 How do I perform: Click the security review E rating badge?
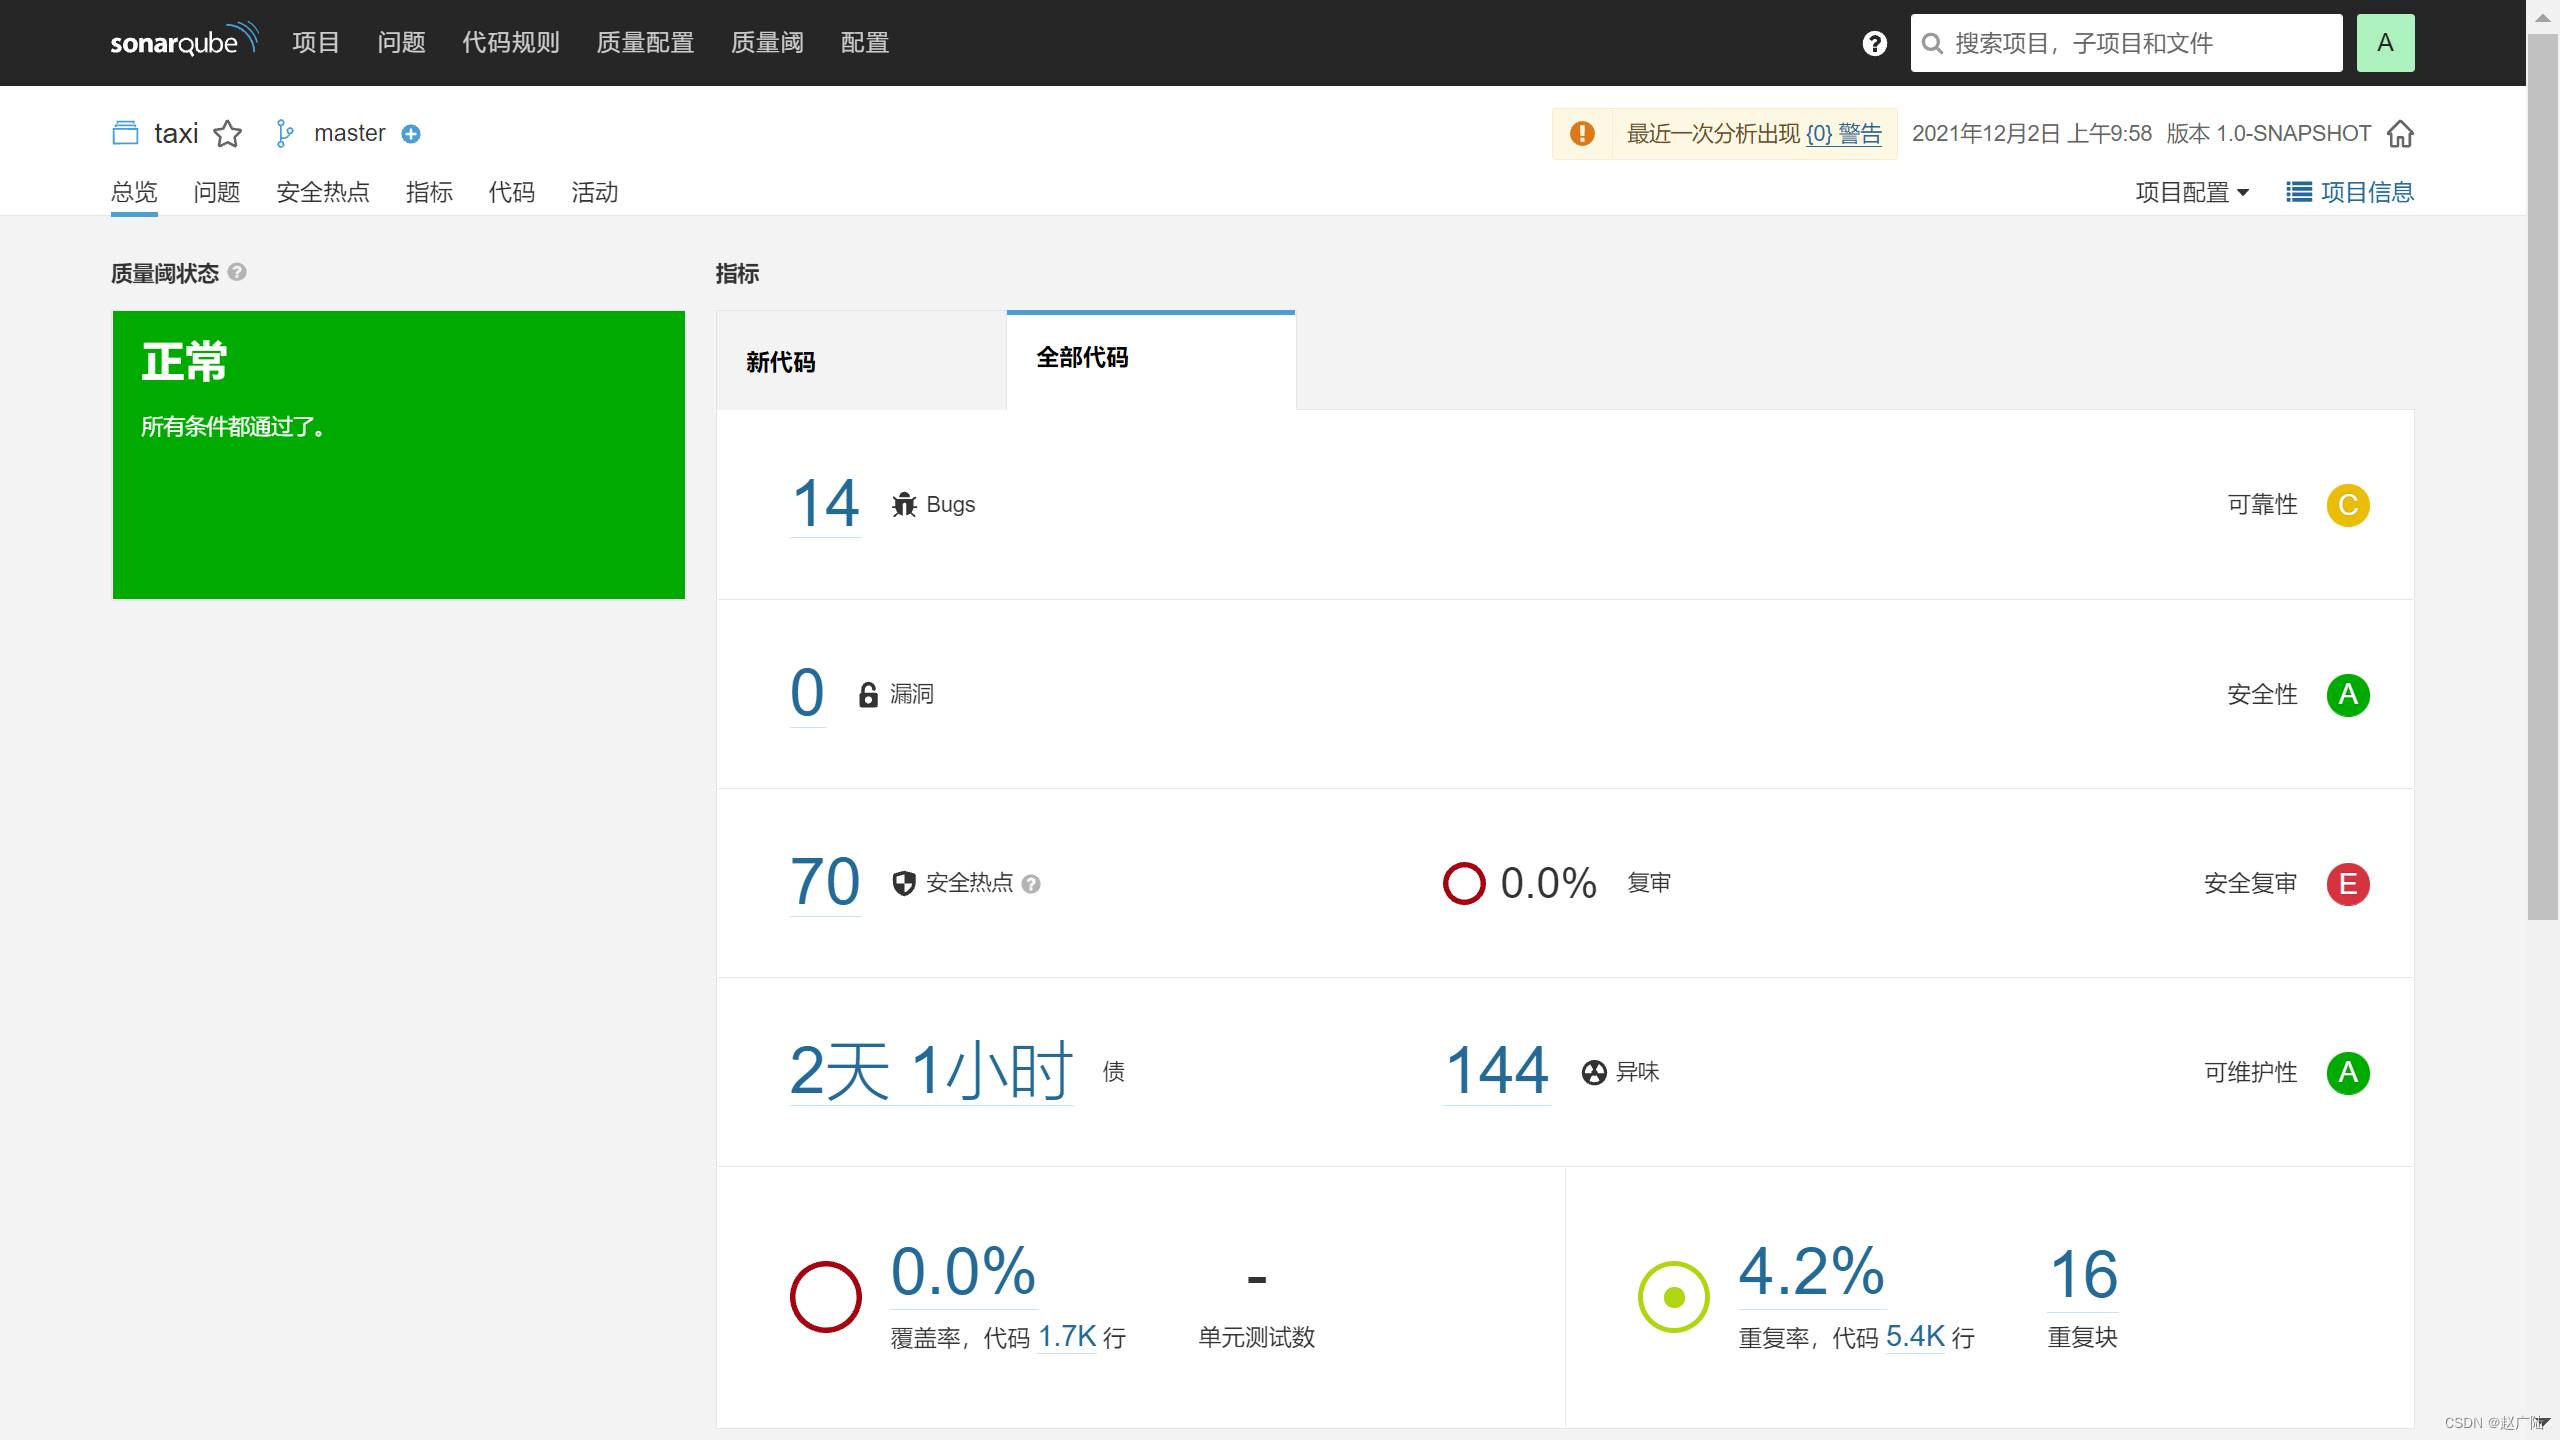(2347, 884)
